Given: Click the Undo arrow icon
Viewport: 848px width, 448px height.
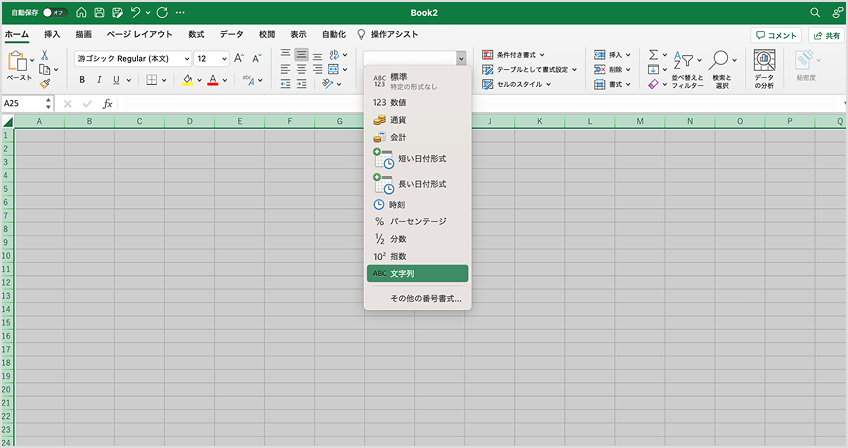Looking at the screenshot, I should pyautogui.click(x=136, y=12).
